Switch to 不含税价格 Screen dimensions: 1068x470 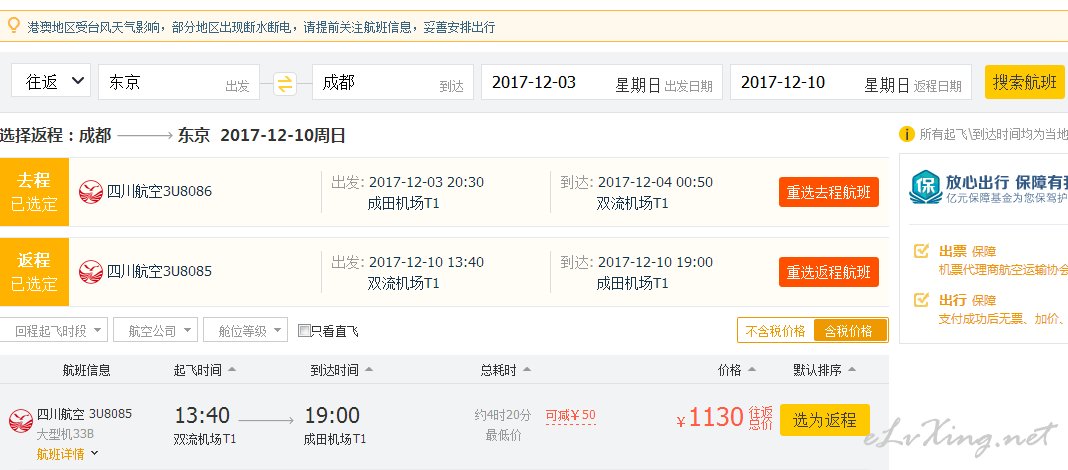point(775,331)
